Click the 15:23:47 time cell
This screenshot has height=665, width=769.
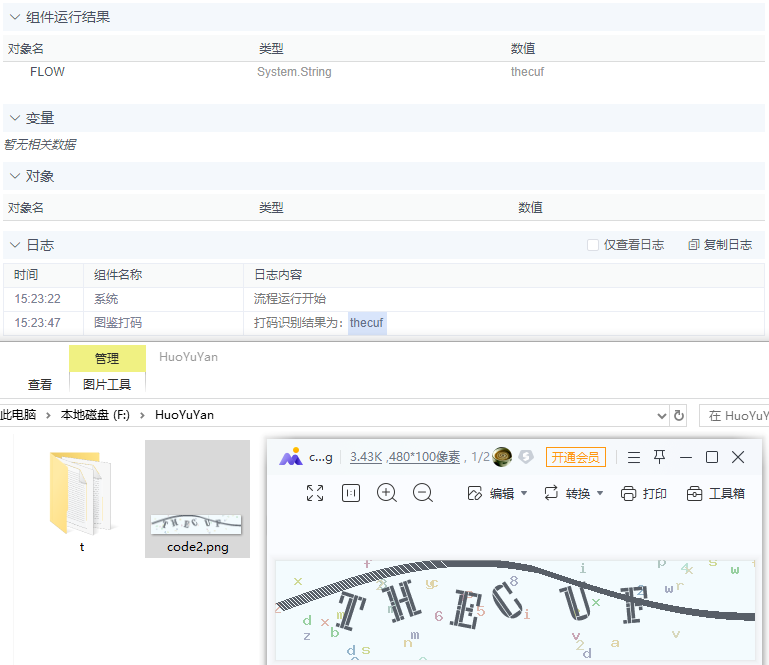[37, 323]
